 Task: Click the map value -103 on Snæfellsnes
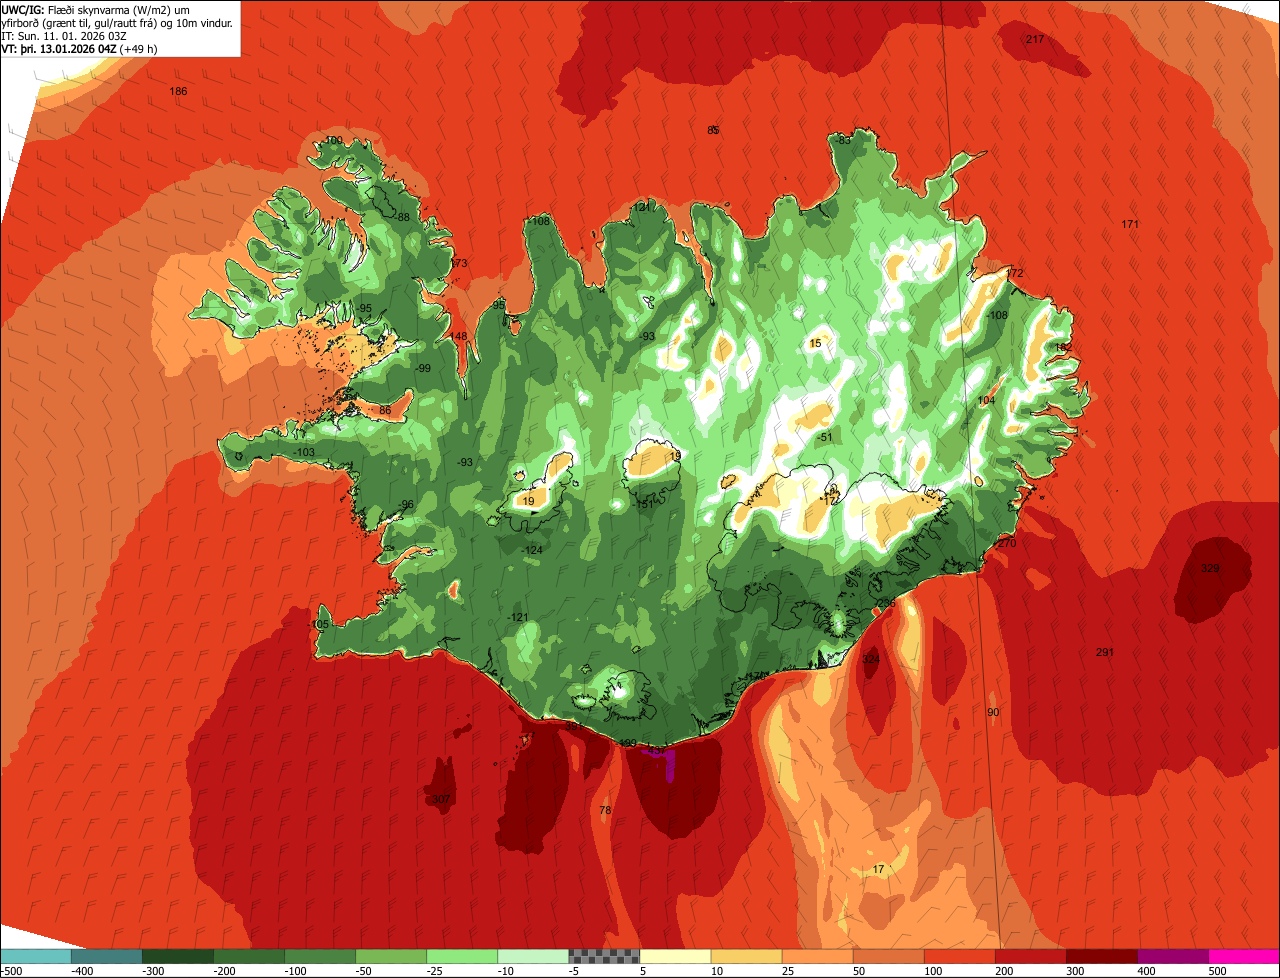pos(304,453)
